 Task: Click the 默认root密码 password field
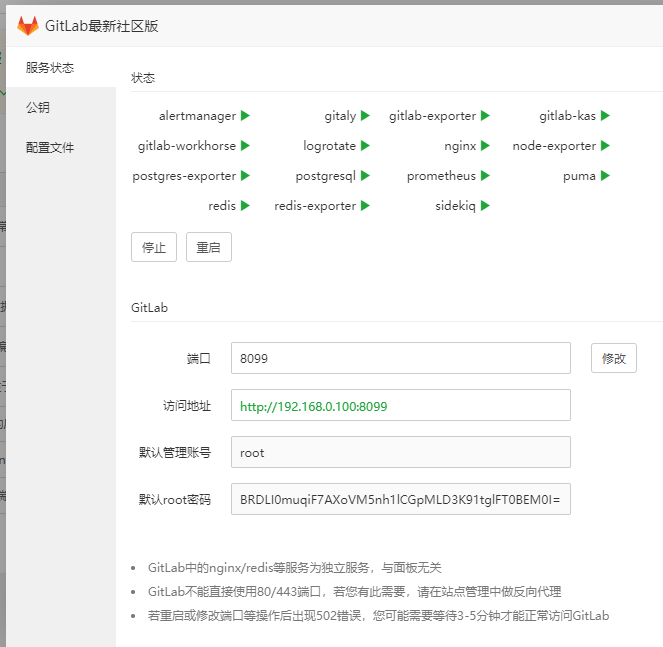tap(401, 499)
